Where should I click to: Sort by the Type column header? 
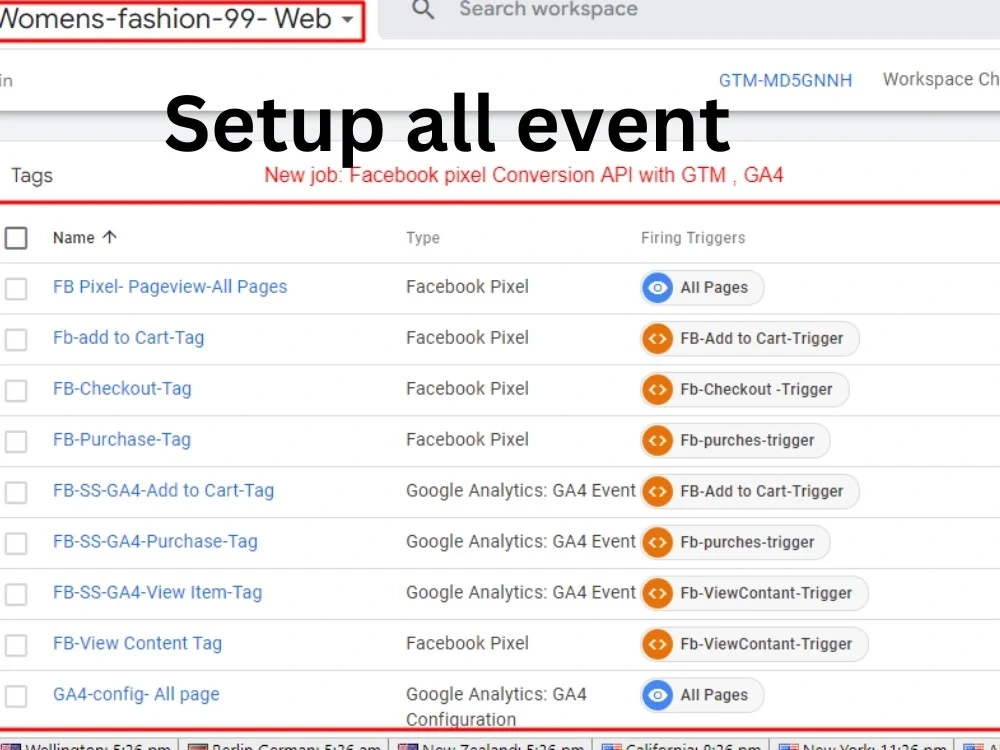point(423,238)
